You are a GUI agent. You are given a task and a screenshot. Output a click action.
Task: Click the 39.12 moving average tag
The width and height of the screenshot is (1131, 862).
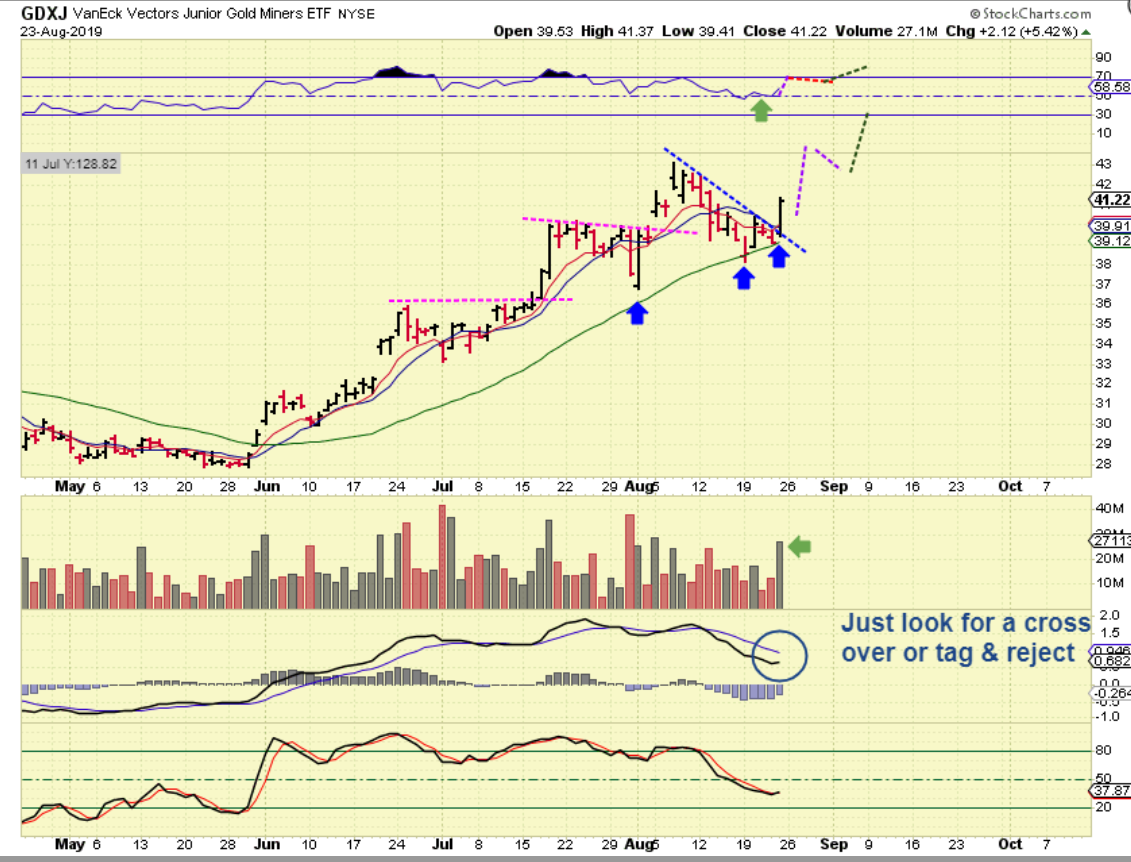tap(1112, 241)
